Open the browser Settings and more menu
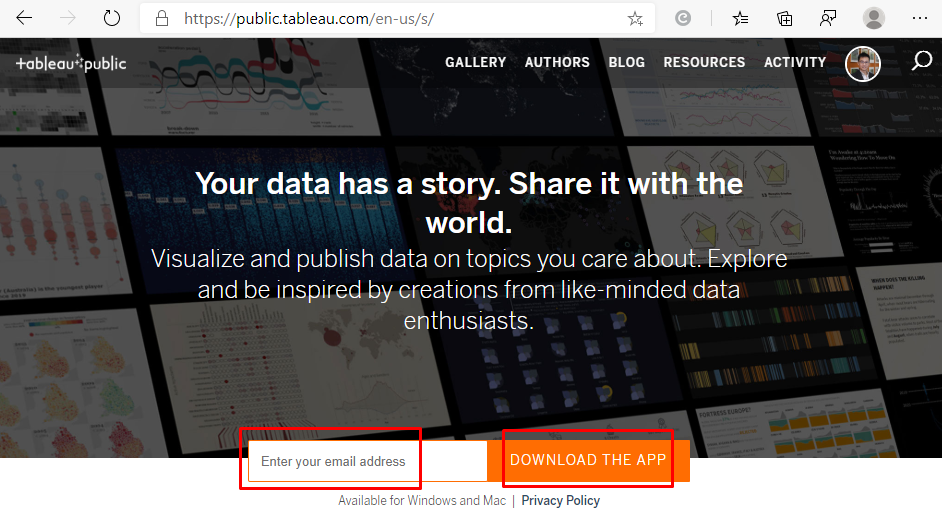Viewport: 942px width, 514px height. [920, 18]
